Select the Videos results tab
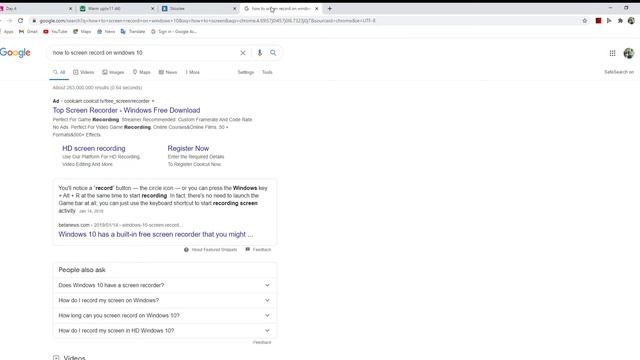The width and height of the screenshot is (640, 360). 83,72
